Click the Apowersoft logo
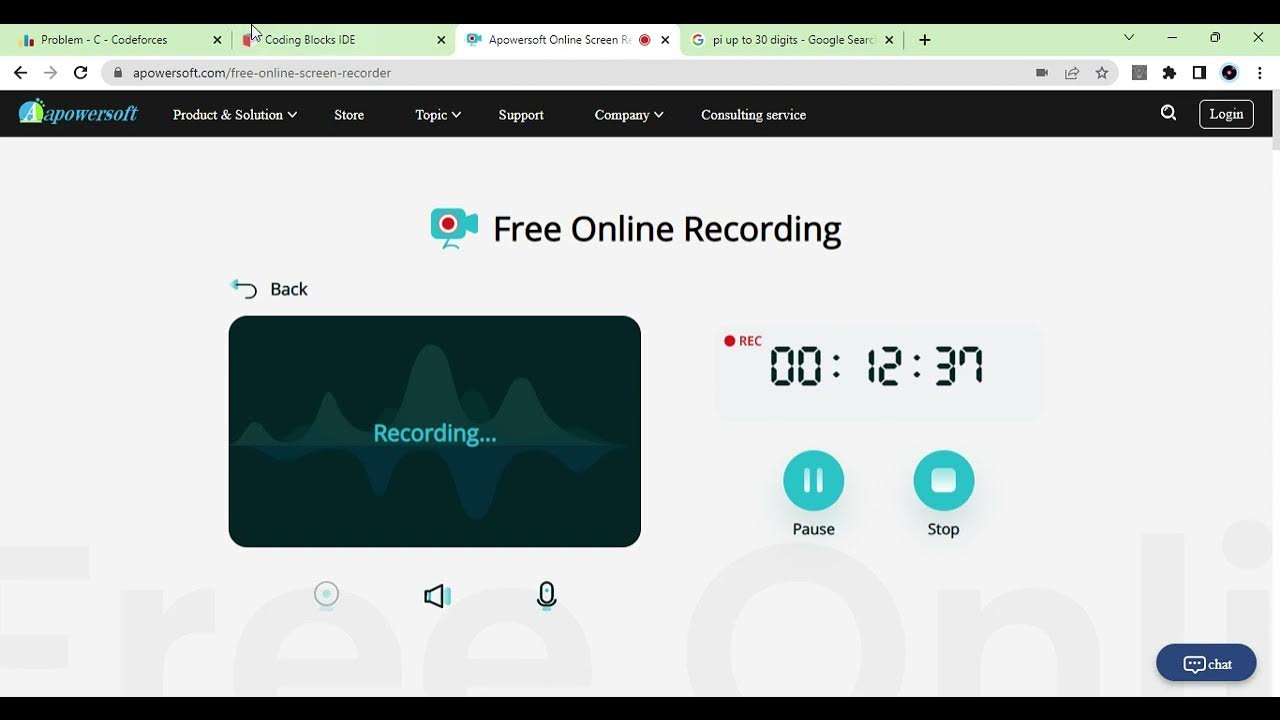The image size is (1280, 720). pos(78,113)
